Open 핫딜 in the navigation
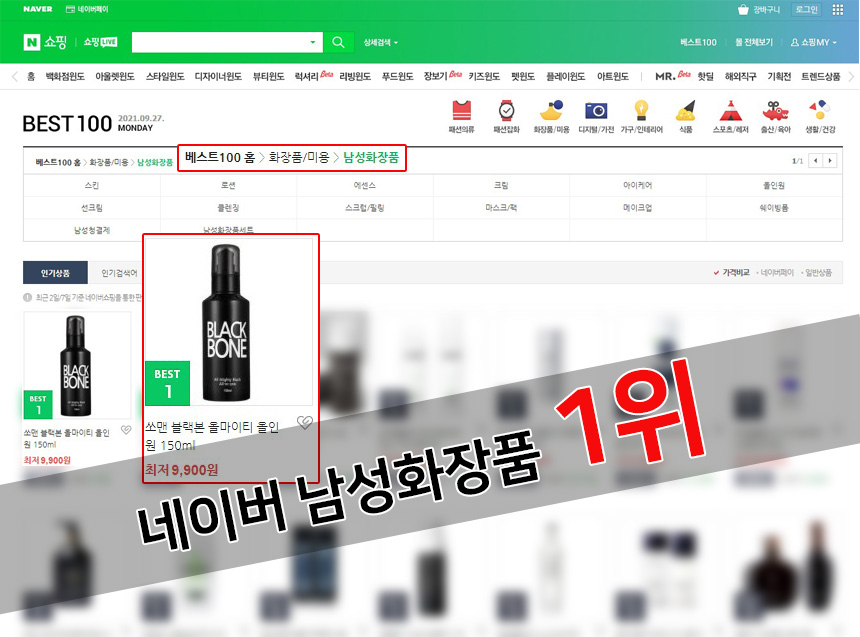Screen dimensions: 860x637 (705, 77)
